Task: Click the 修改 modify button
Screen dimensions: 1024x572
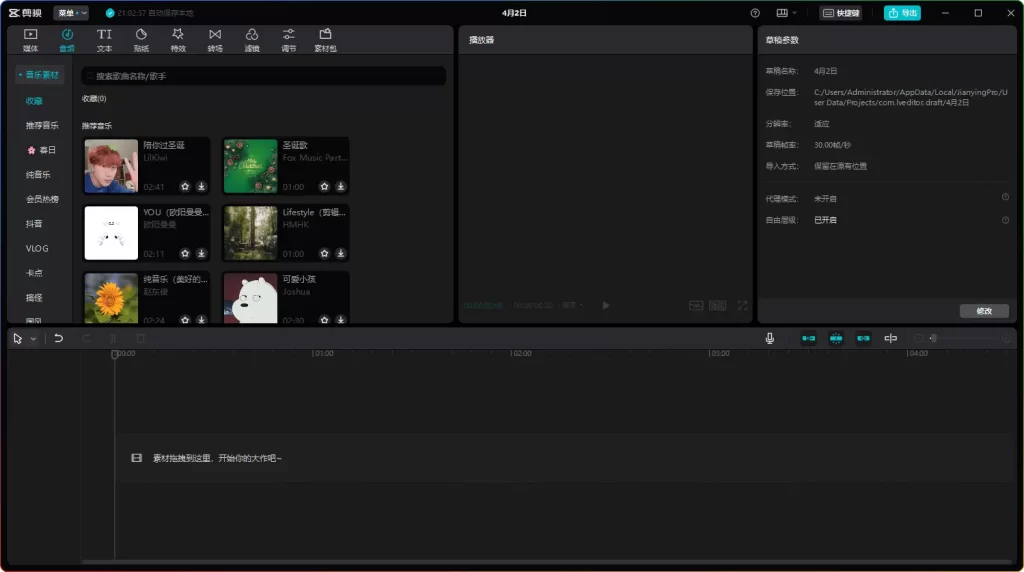Action: [x=984, y=311]
